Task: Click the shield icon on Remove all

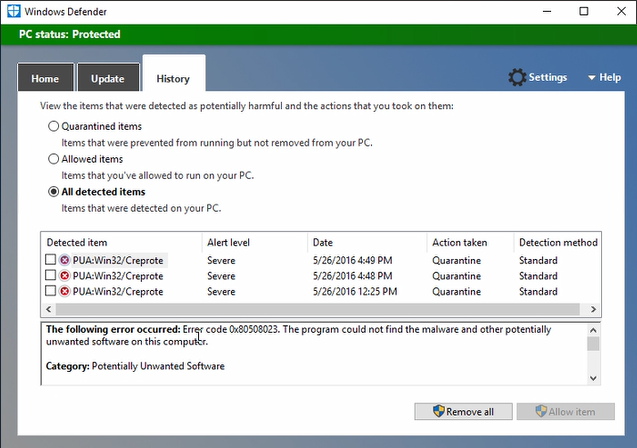Action: tap(437, 411)
